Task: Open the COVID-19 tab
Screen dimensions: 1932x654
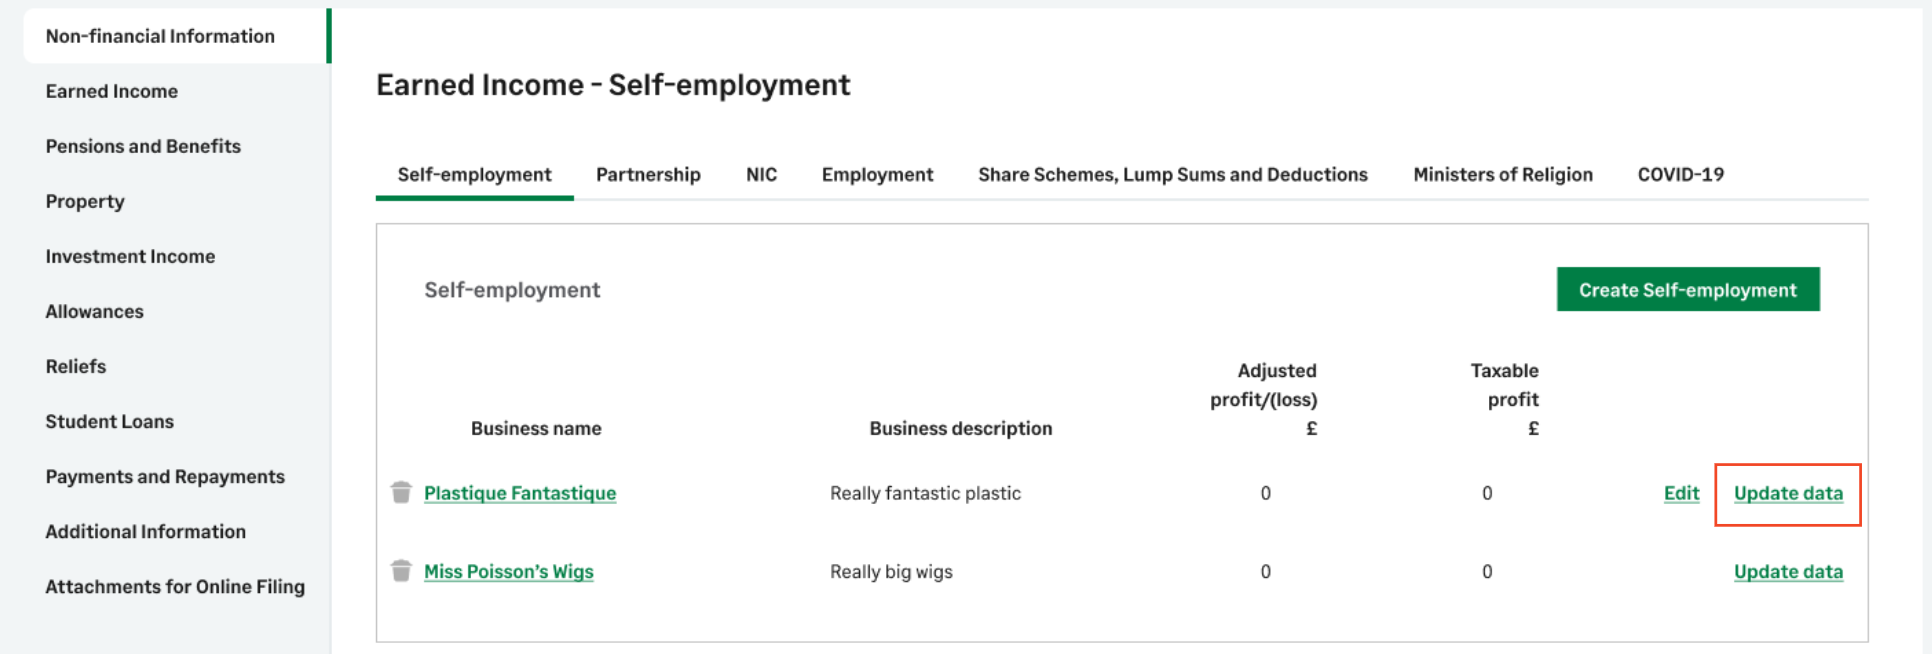Action: tap(1680, 175)
